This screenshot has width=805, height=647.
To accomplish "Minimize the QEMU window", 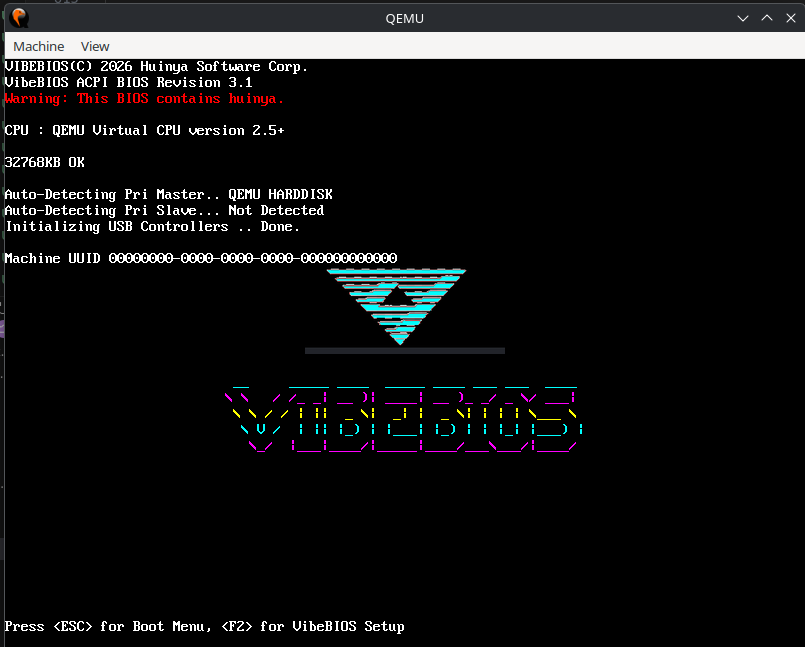I will click(x=742, y=18).
